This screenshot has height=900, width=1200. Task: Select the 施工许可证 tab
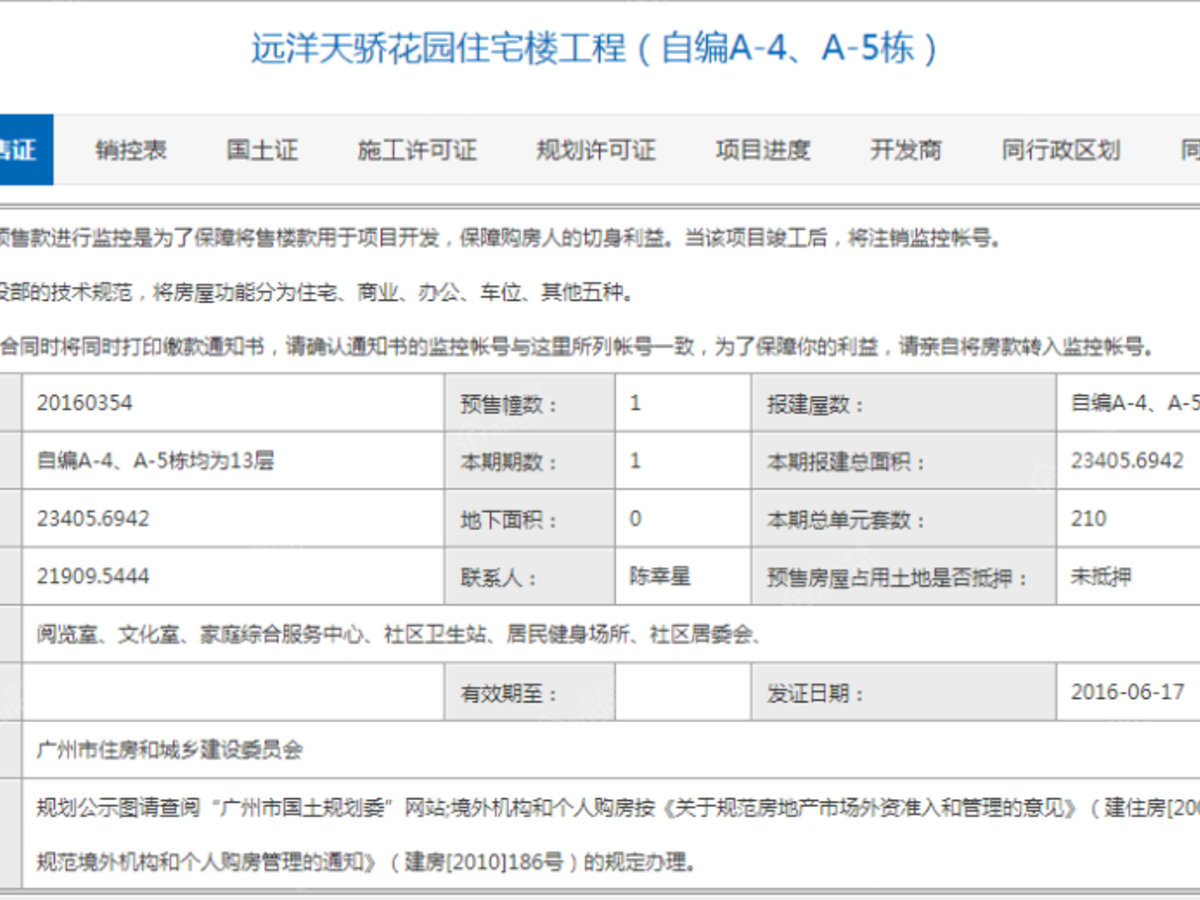417,150
